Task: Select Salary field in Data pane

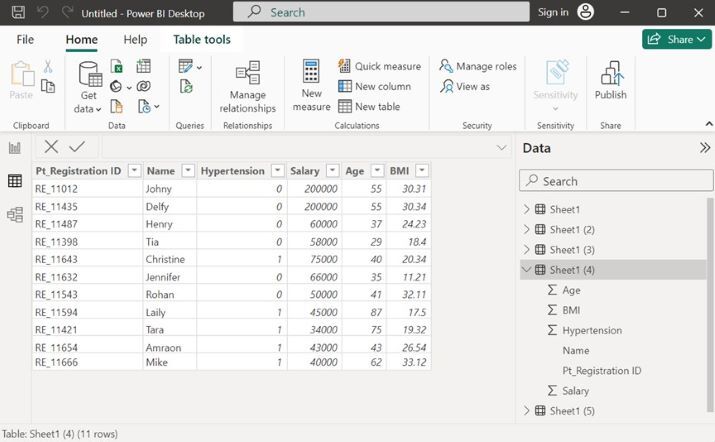Action: pyautogui.click(x=575, y=390)
